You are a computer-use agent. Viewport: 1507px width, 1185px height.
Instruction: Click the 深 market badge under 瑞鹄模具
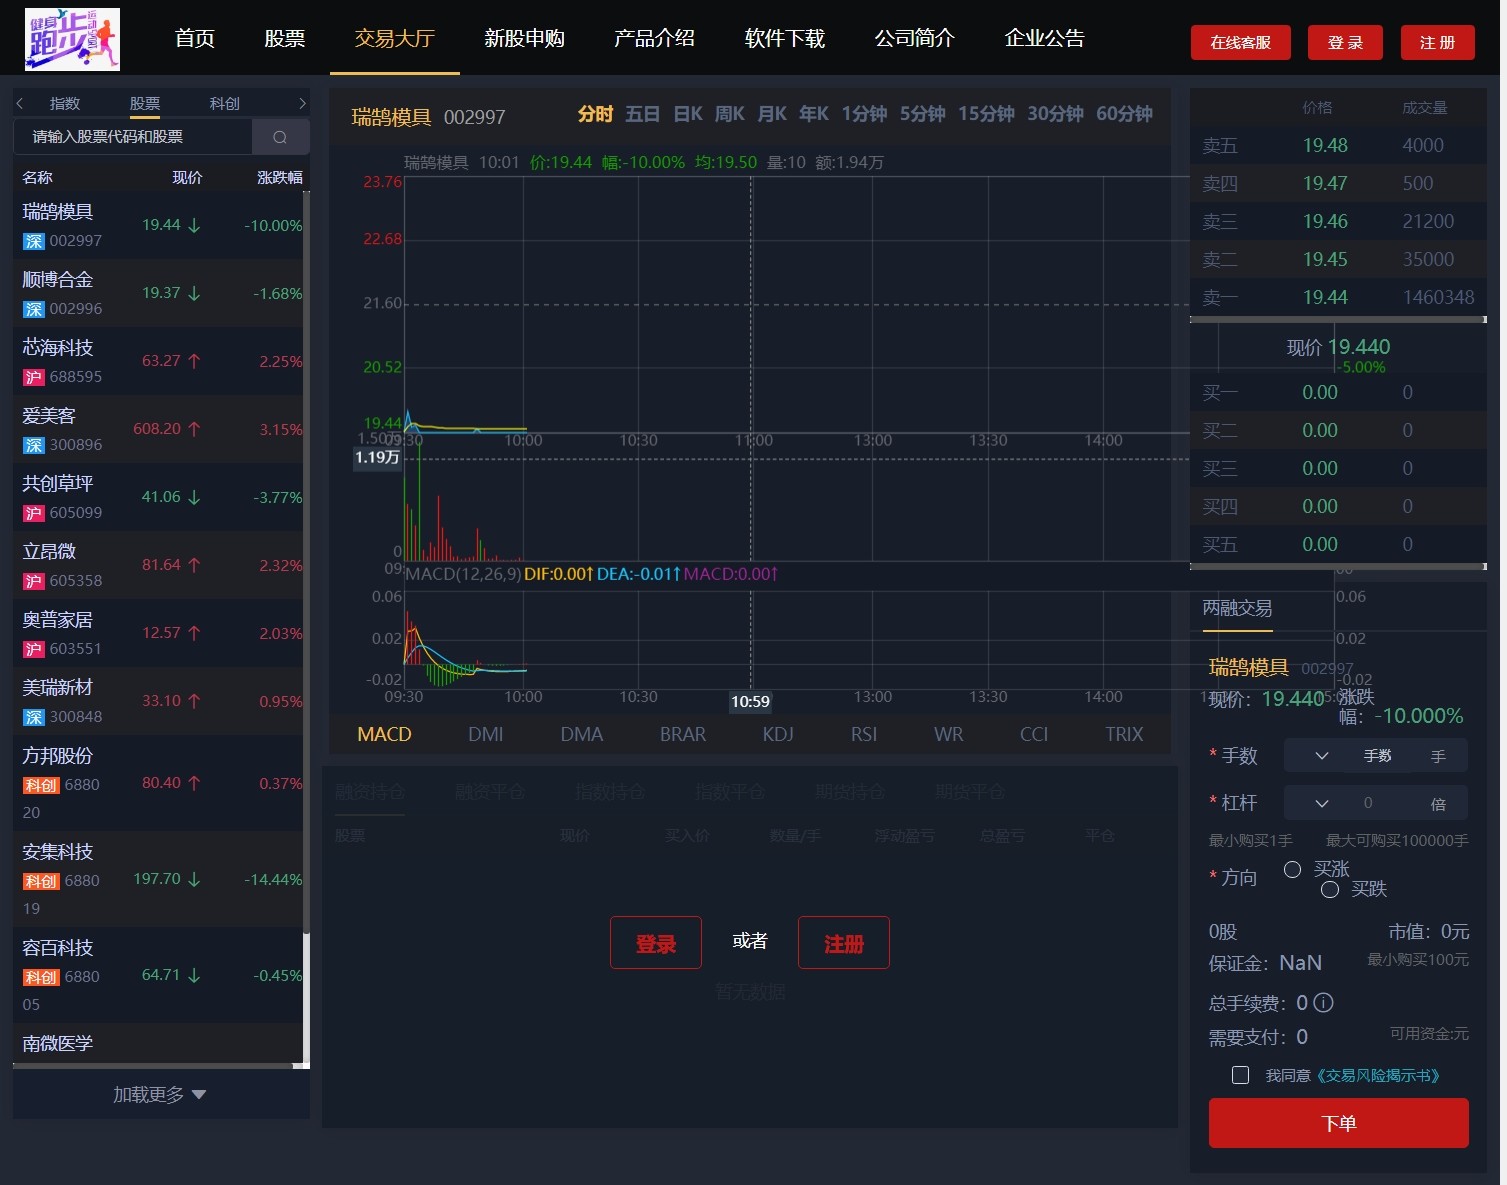(x=34, y=241)
